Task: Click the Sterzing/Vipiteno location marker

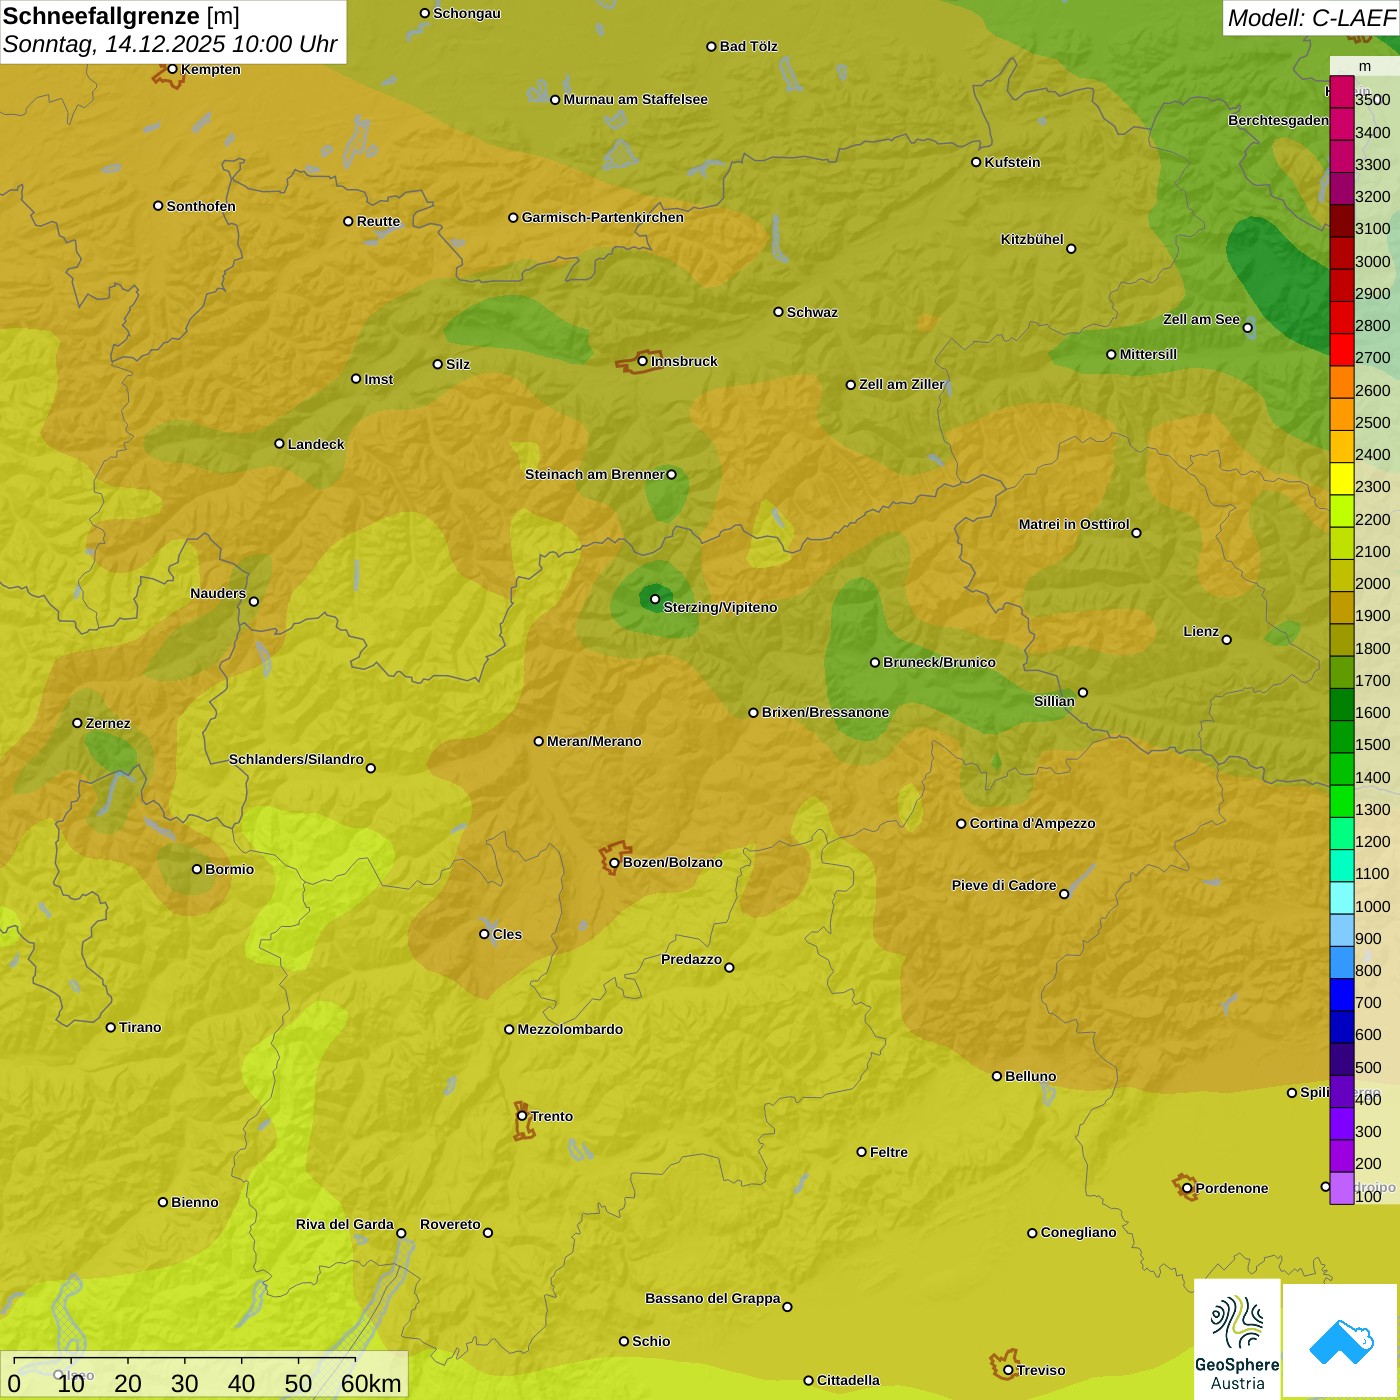Action: pyautogui.click(x=655, y=599)
